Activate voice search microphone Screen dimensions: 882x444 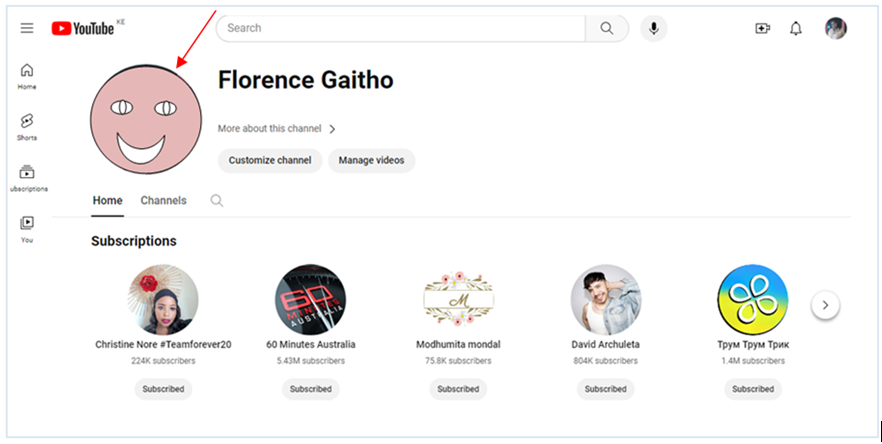coord(654,28)
